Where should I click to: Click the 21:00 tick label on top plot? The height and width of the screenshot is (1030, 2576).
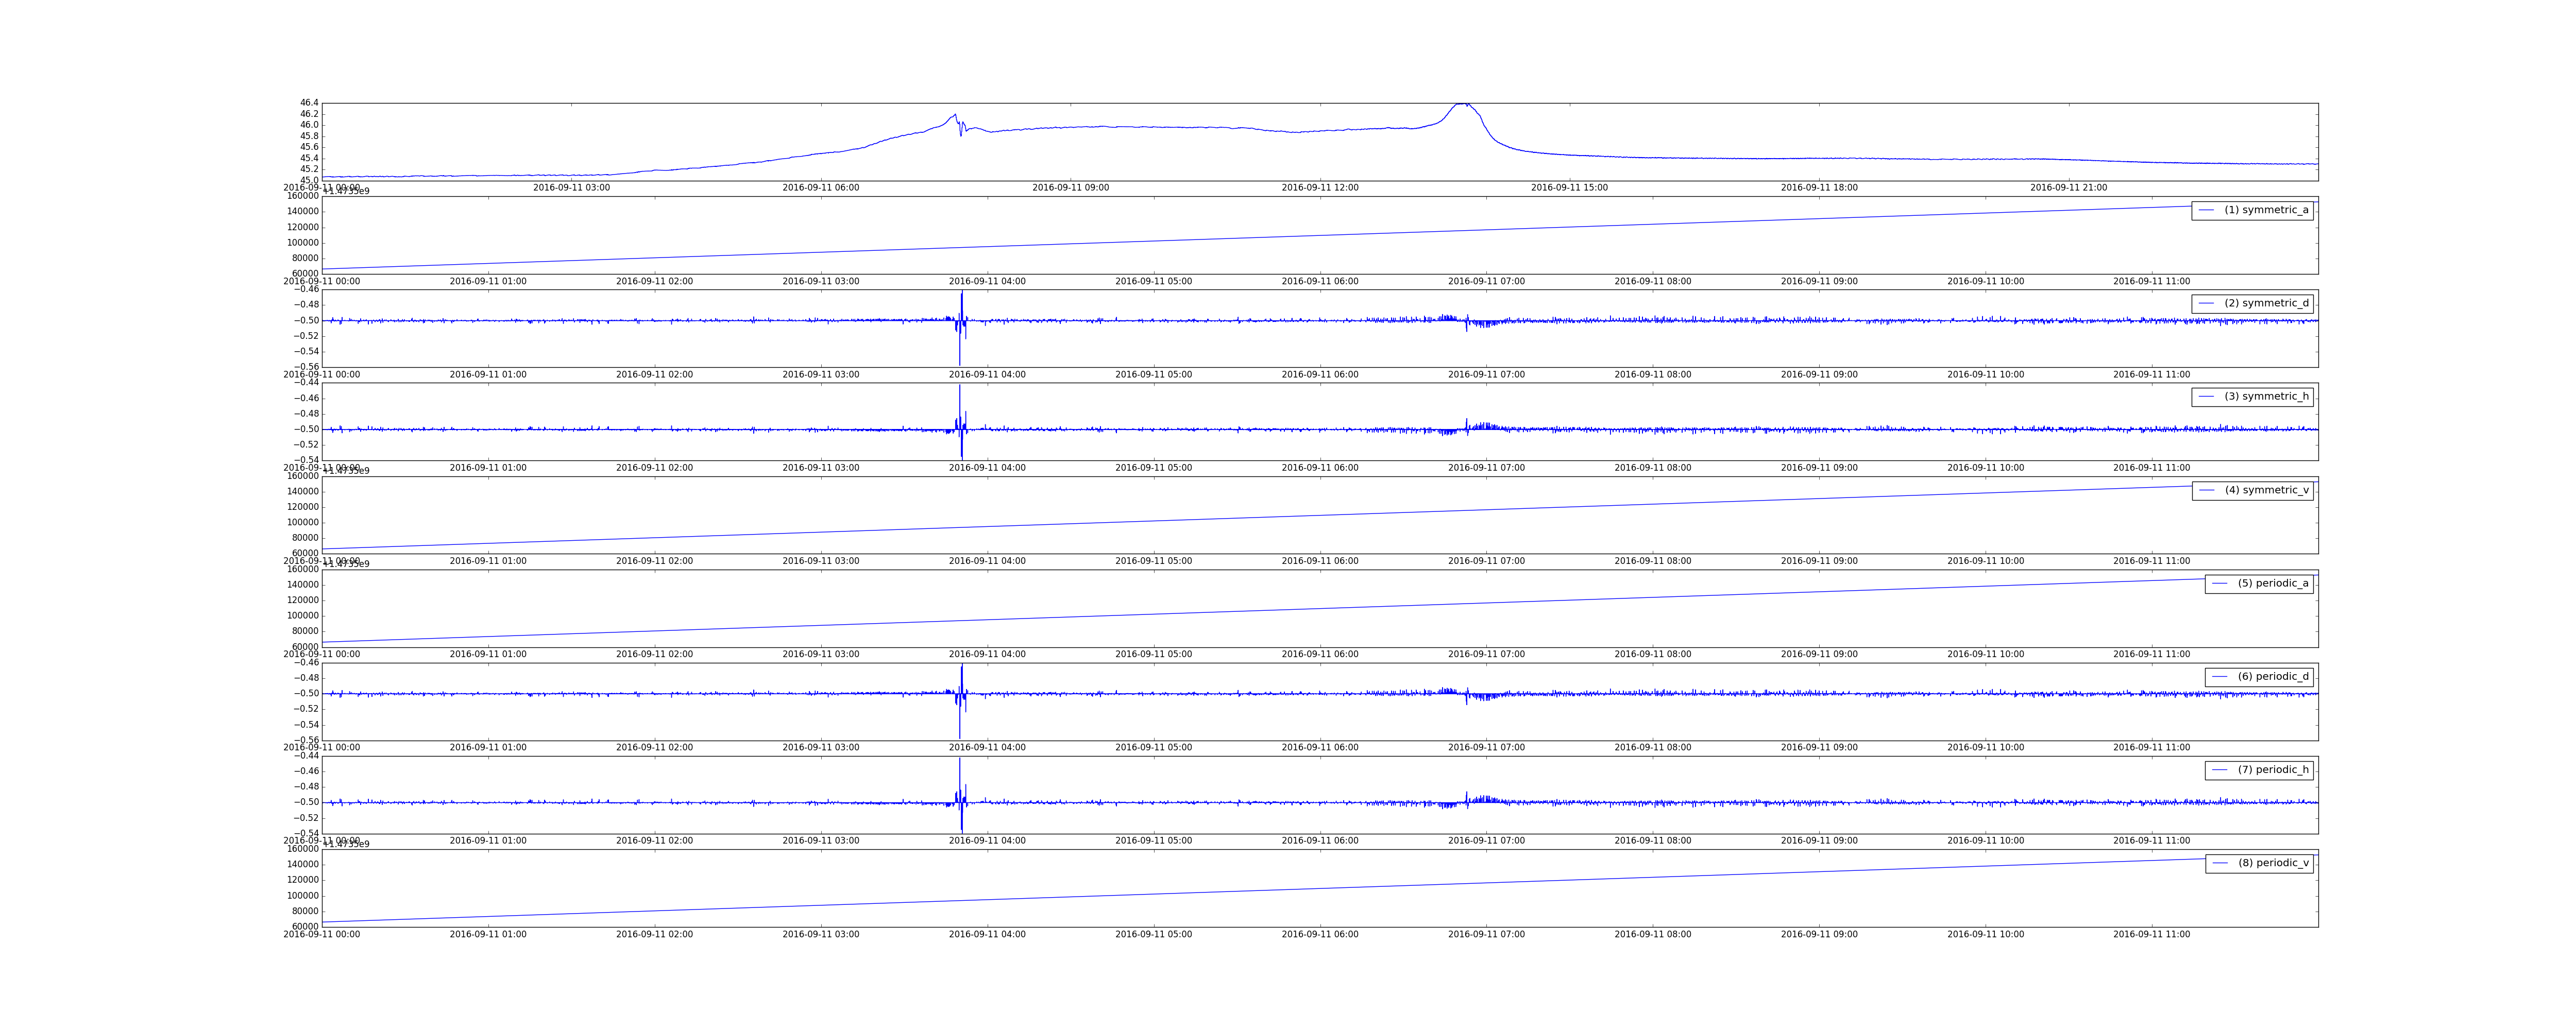(x=2068, y=188)
